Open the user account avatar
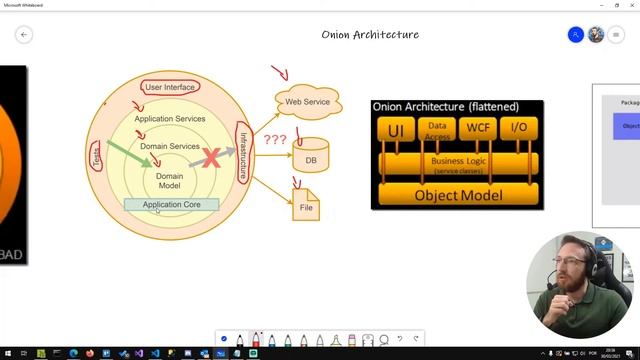Image resolution: width=640 pixels, height=360 pixels. click(596, 35)
